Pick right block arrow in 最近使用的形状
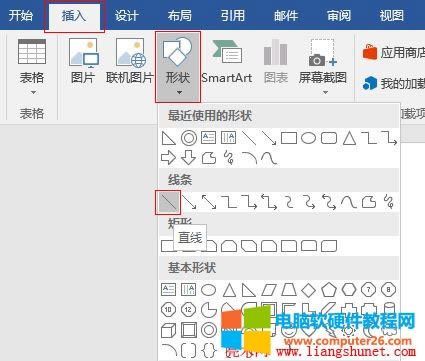 click(x=168, y=158)
